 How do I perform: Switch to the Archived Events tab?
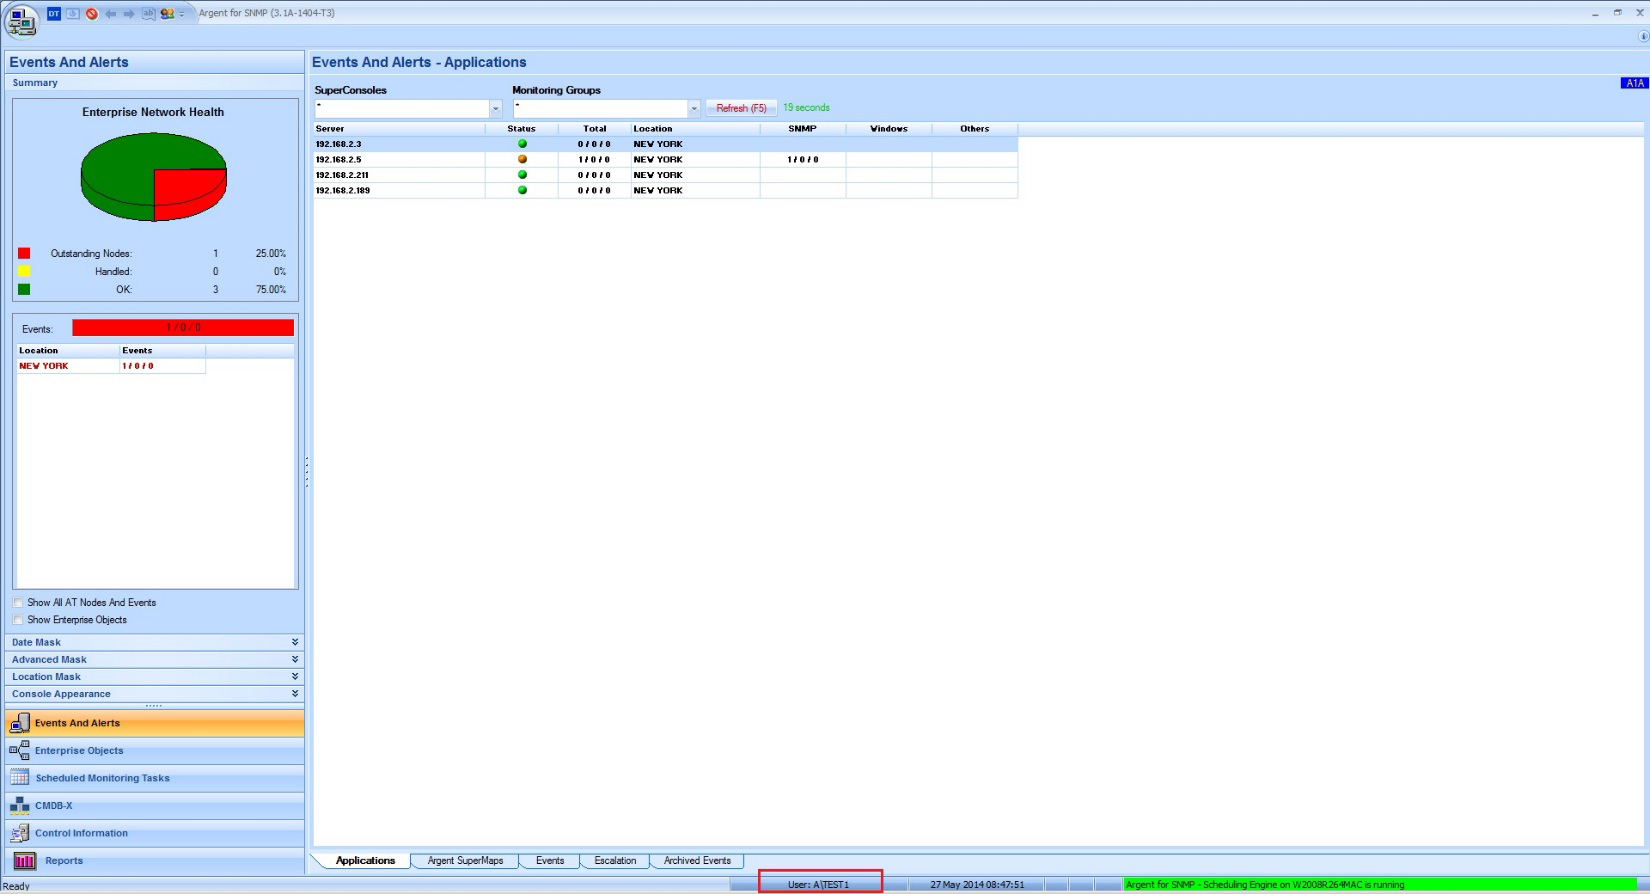pyautogui.click(x=697, y=861)
